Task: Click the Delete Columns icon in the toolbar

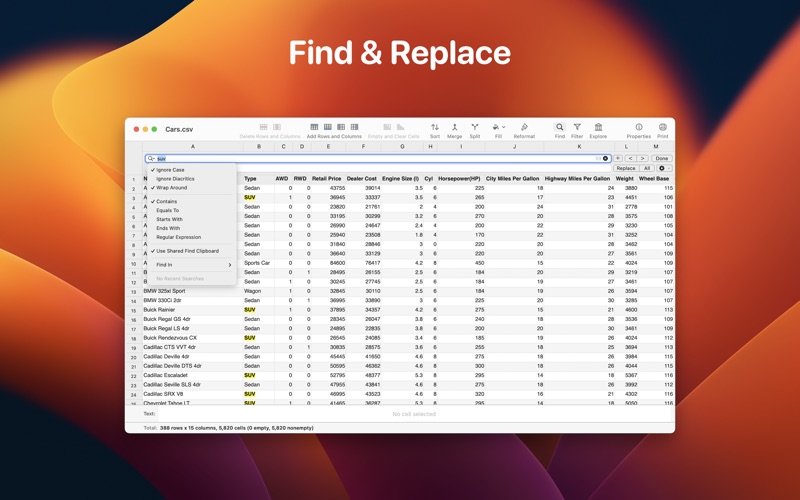Action: click(277, 127)
